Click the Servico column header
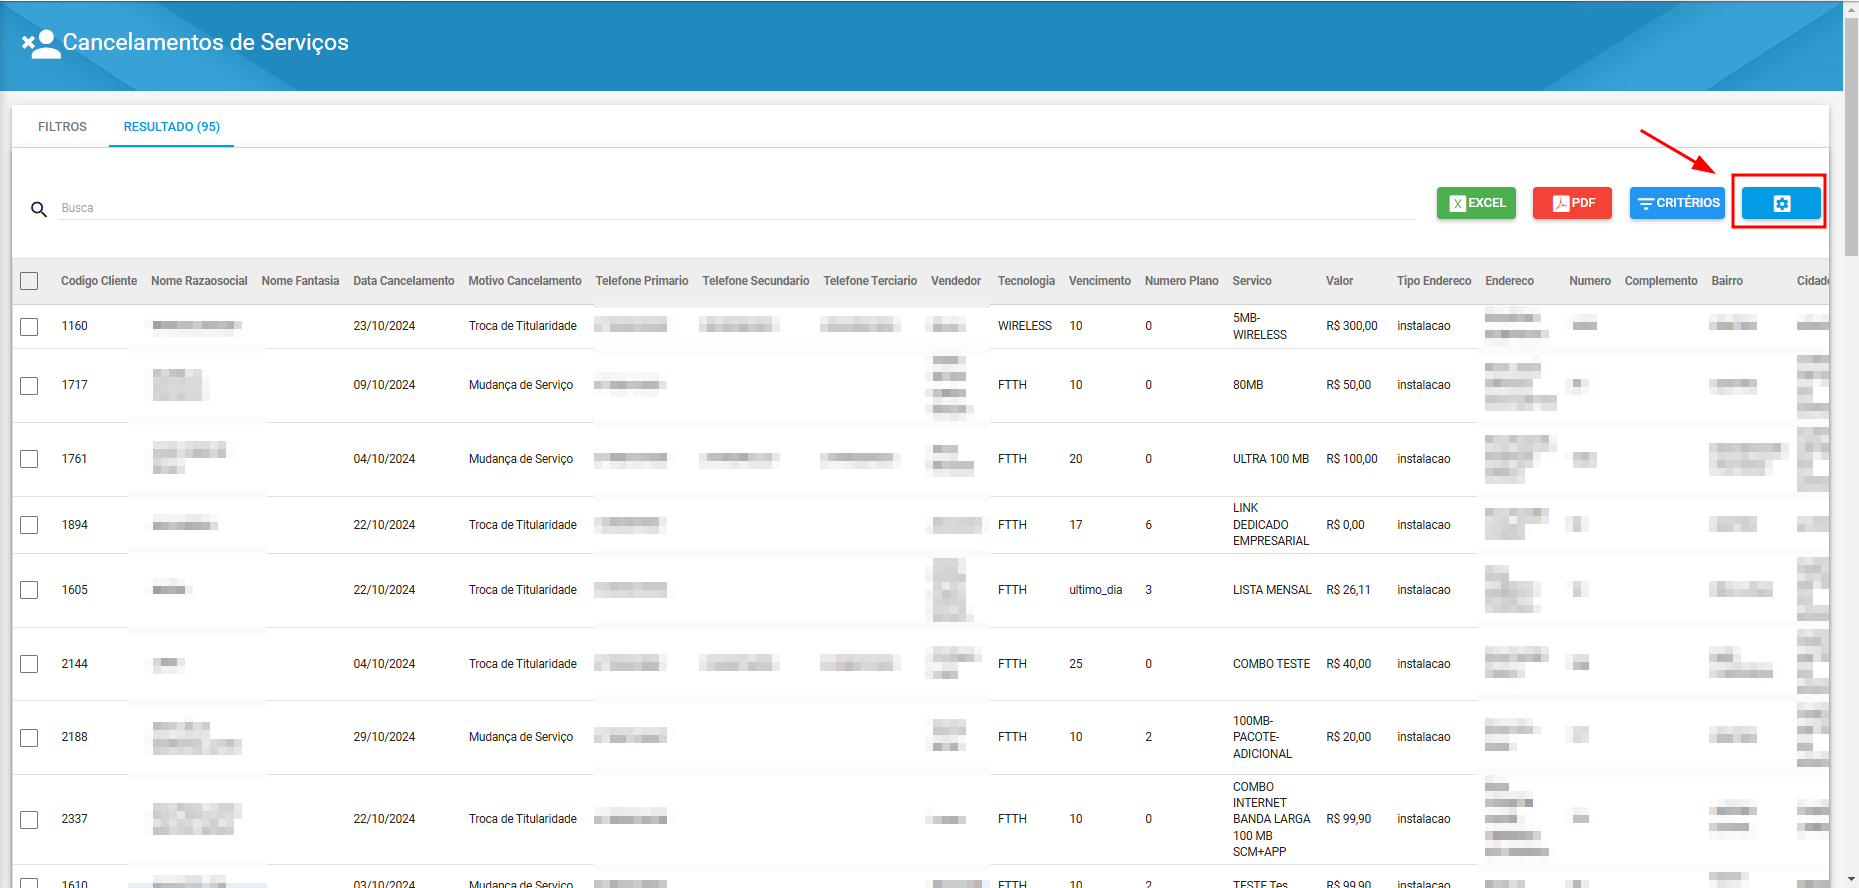Image resolution: width=1859 pixels, height=888 pixels. [1252, 281]
